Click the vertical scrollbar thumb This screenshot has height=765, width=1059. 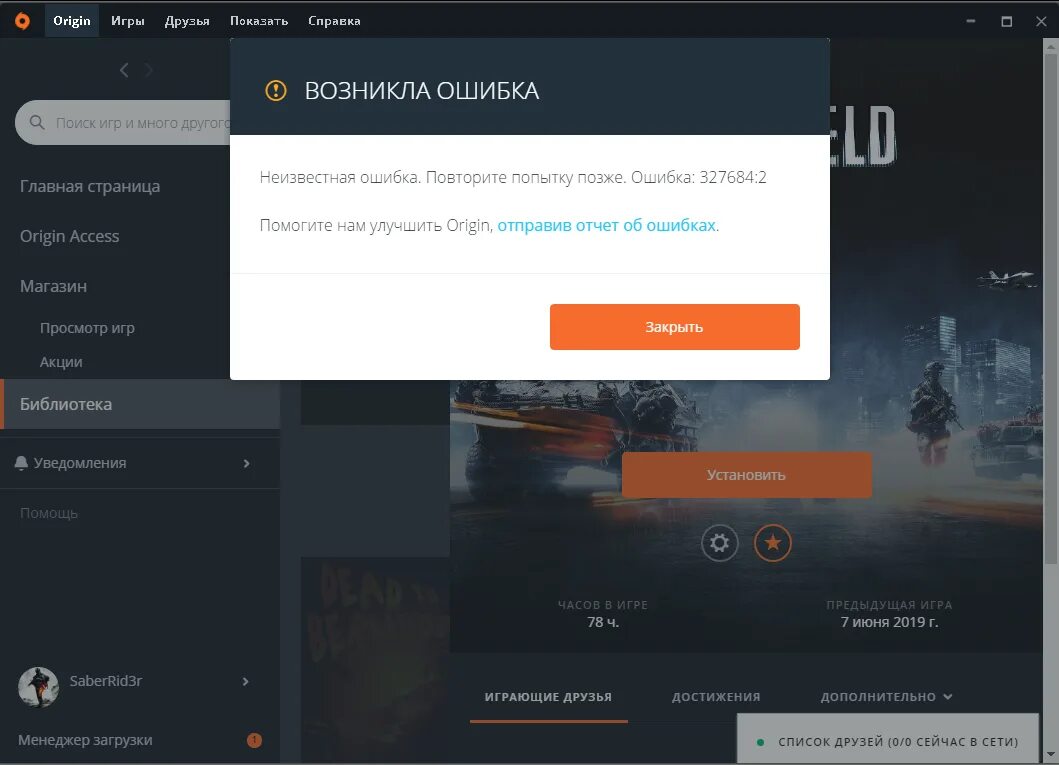[1050, 309]
